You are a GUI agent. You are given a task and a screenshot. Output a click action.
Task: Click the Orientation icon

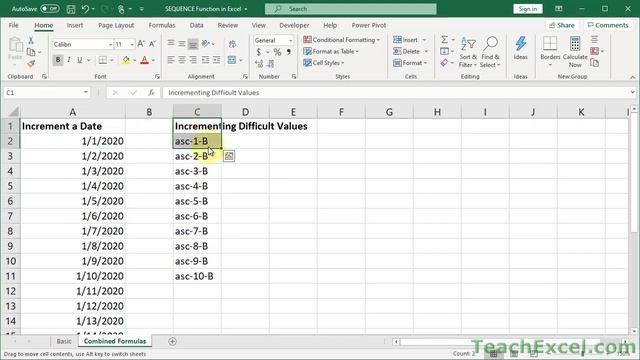206,43
